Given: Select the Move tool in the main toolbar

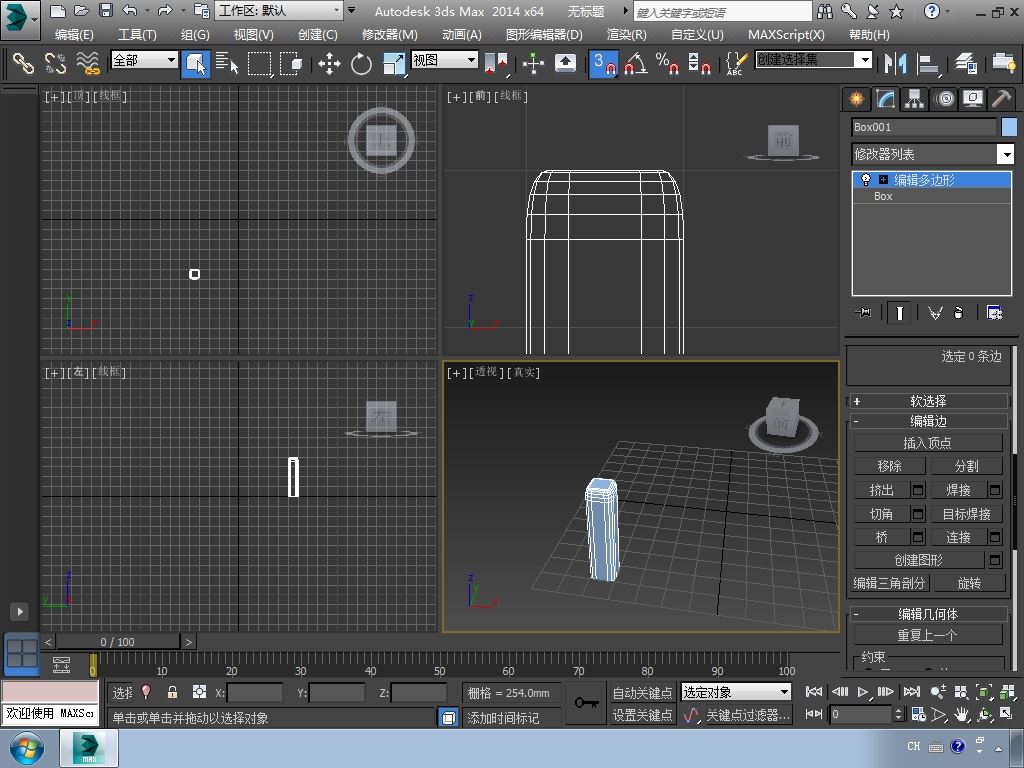Looking at the screenshot, I should (329, 64).
